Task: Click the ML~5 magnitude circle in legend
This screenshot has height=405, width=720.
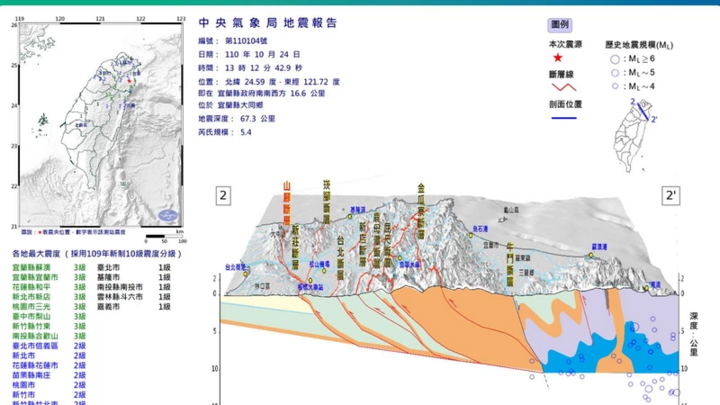Action: click(616, 73)
